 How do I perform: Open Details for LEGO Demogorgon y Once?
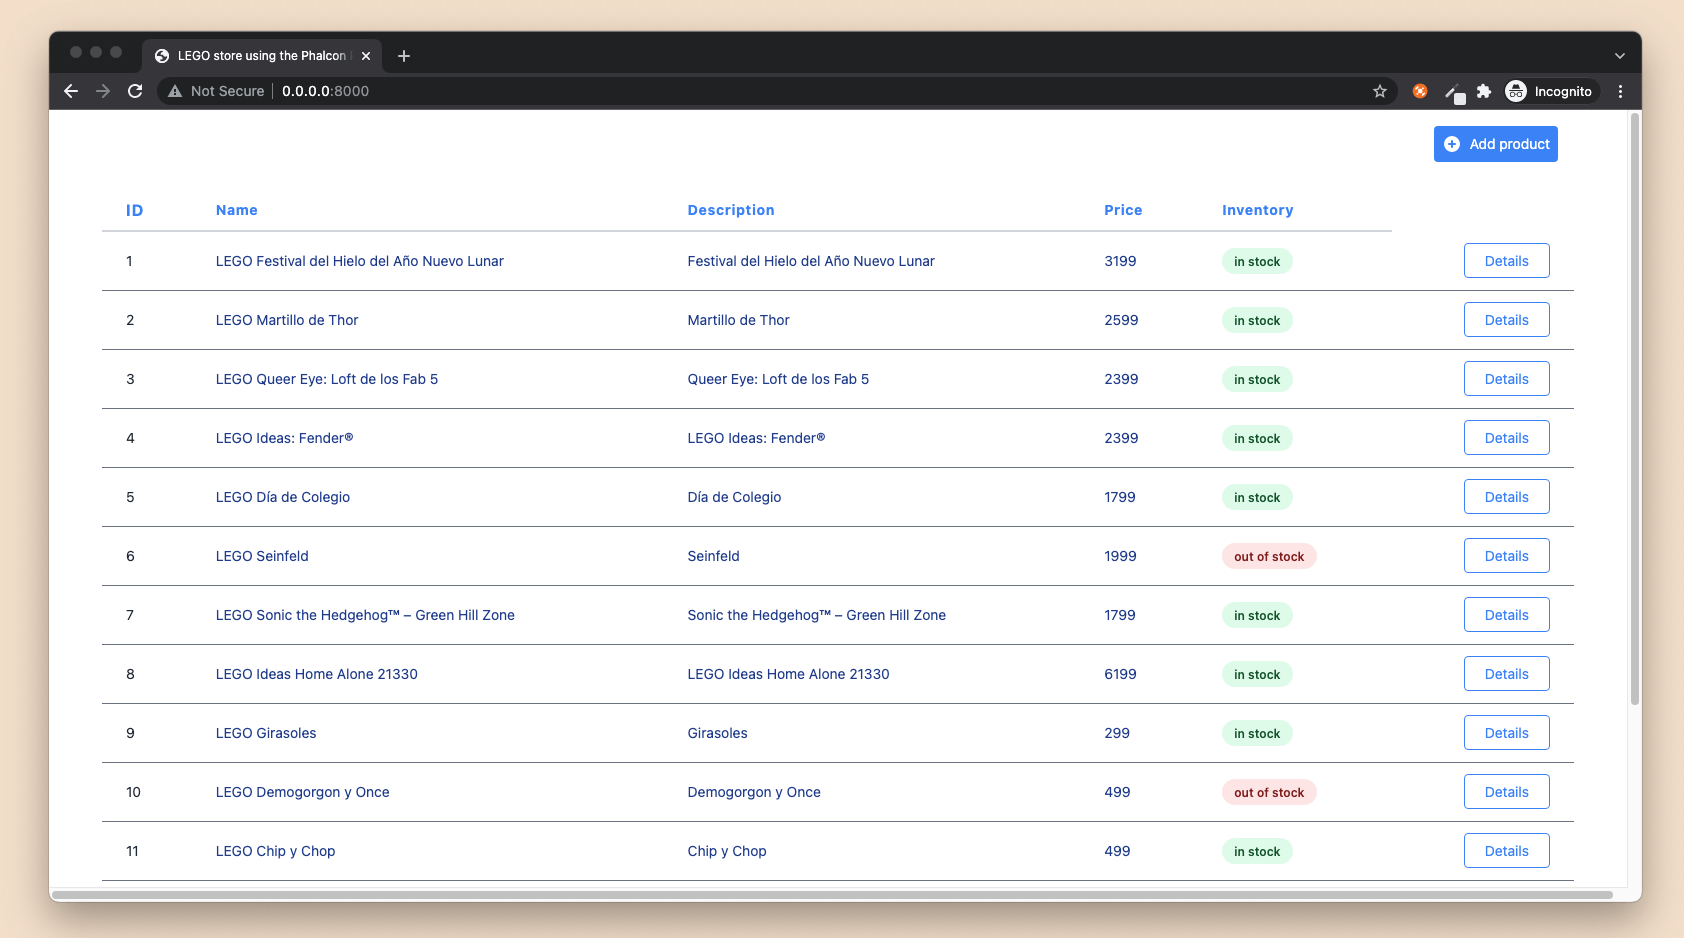point(1507,792)
